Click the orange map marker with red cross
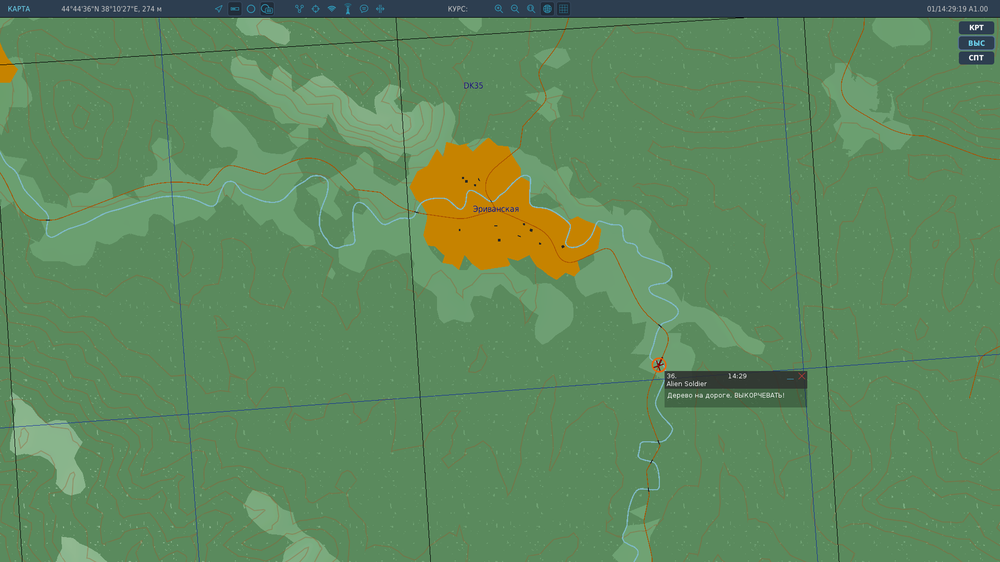1000x562 pixels. 659,365
